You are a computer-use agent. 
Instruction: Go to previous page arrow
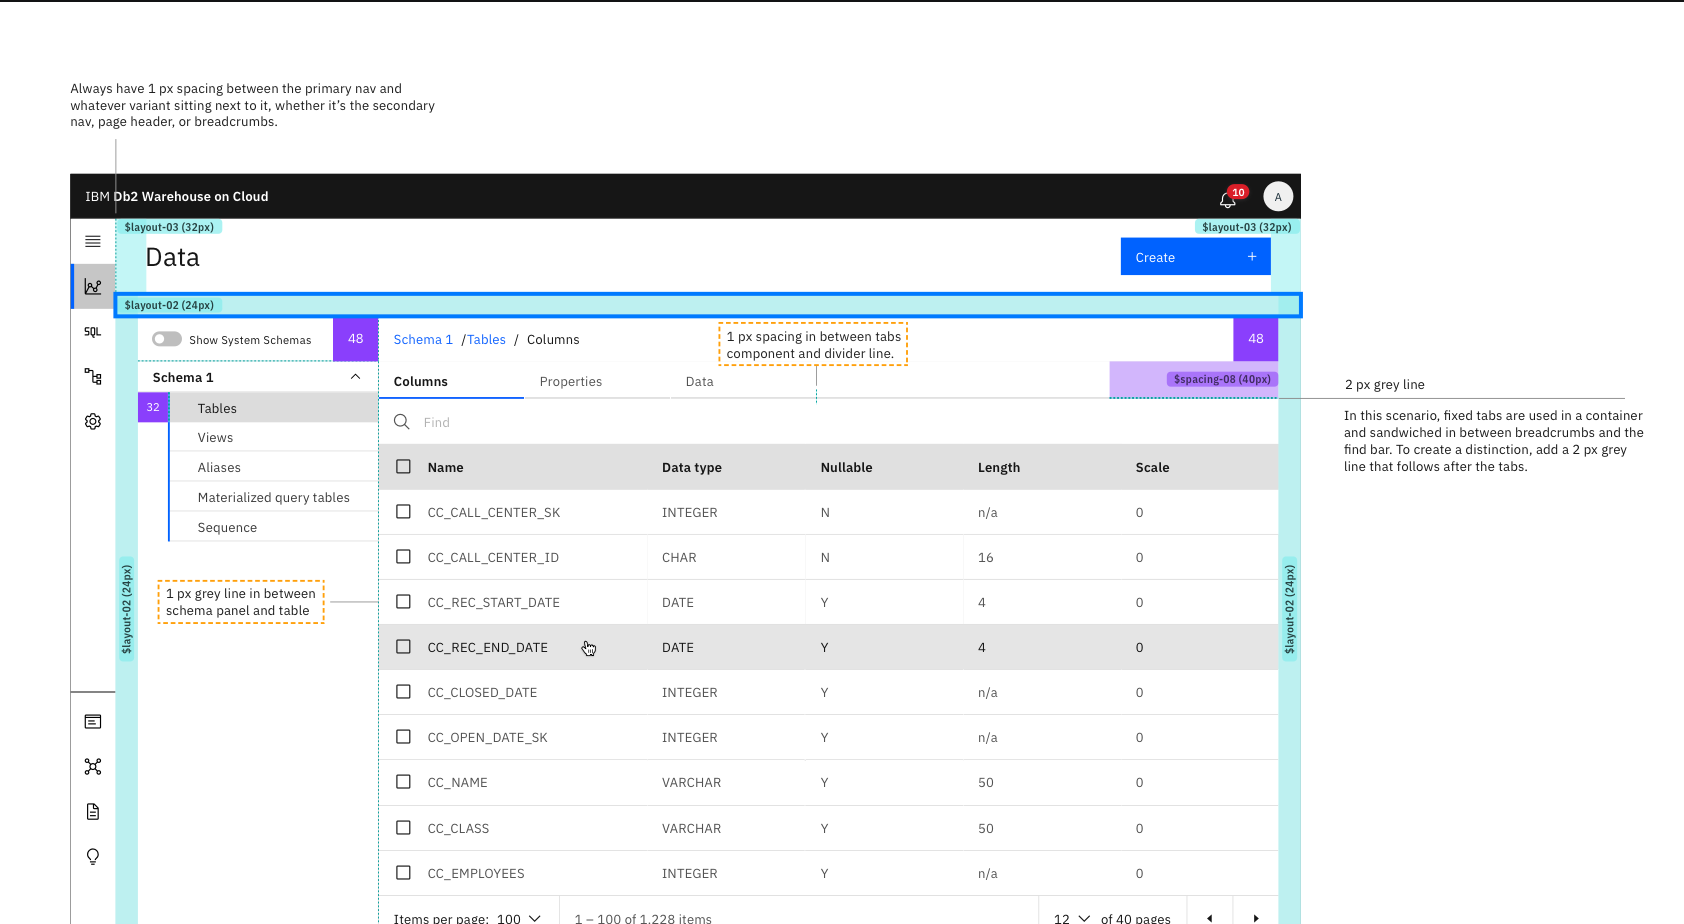(x=1210, y=918)
